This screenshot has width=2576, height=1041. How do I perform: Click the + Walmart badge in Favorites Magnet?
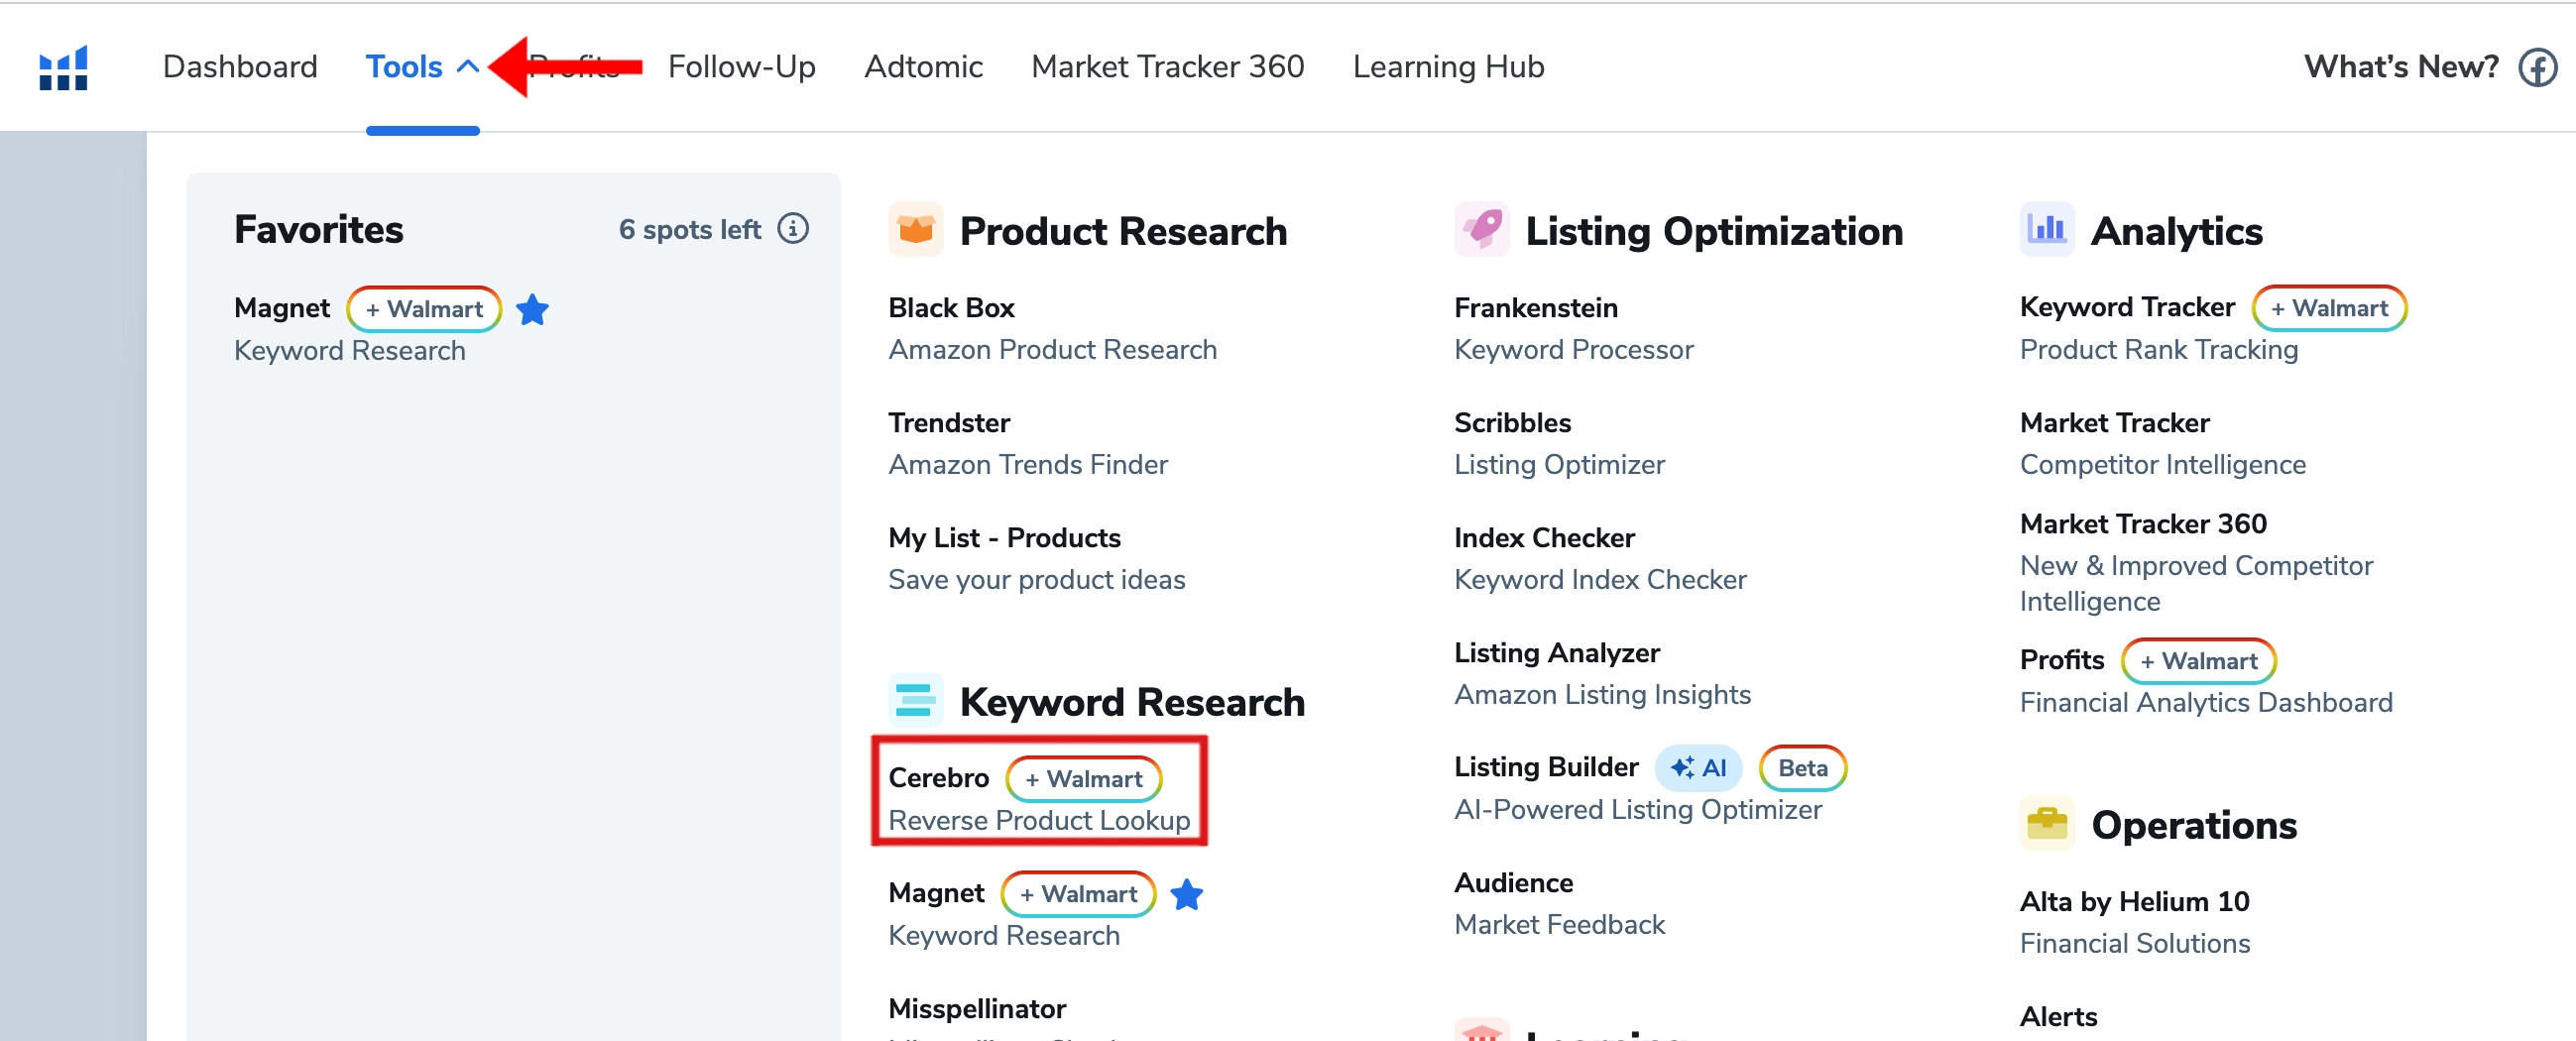[x=423, y=309]
